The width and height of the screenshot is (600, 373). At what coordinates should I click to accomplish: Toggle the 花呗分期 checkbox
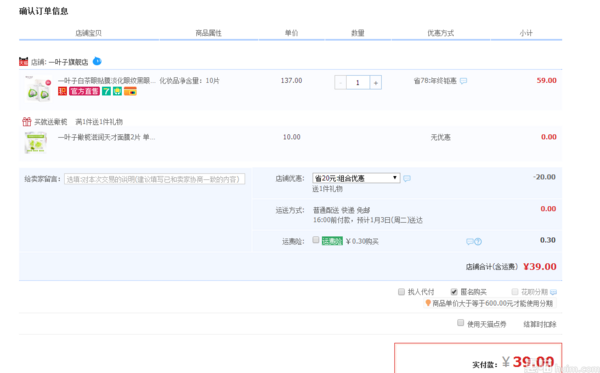coord(515,292)
